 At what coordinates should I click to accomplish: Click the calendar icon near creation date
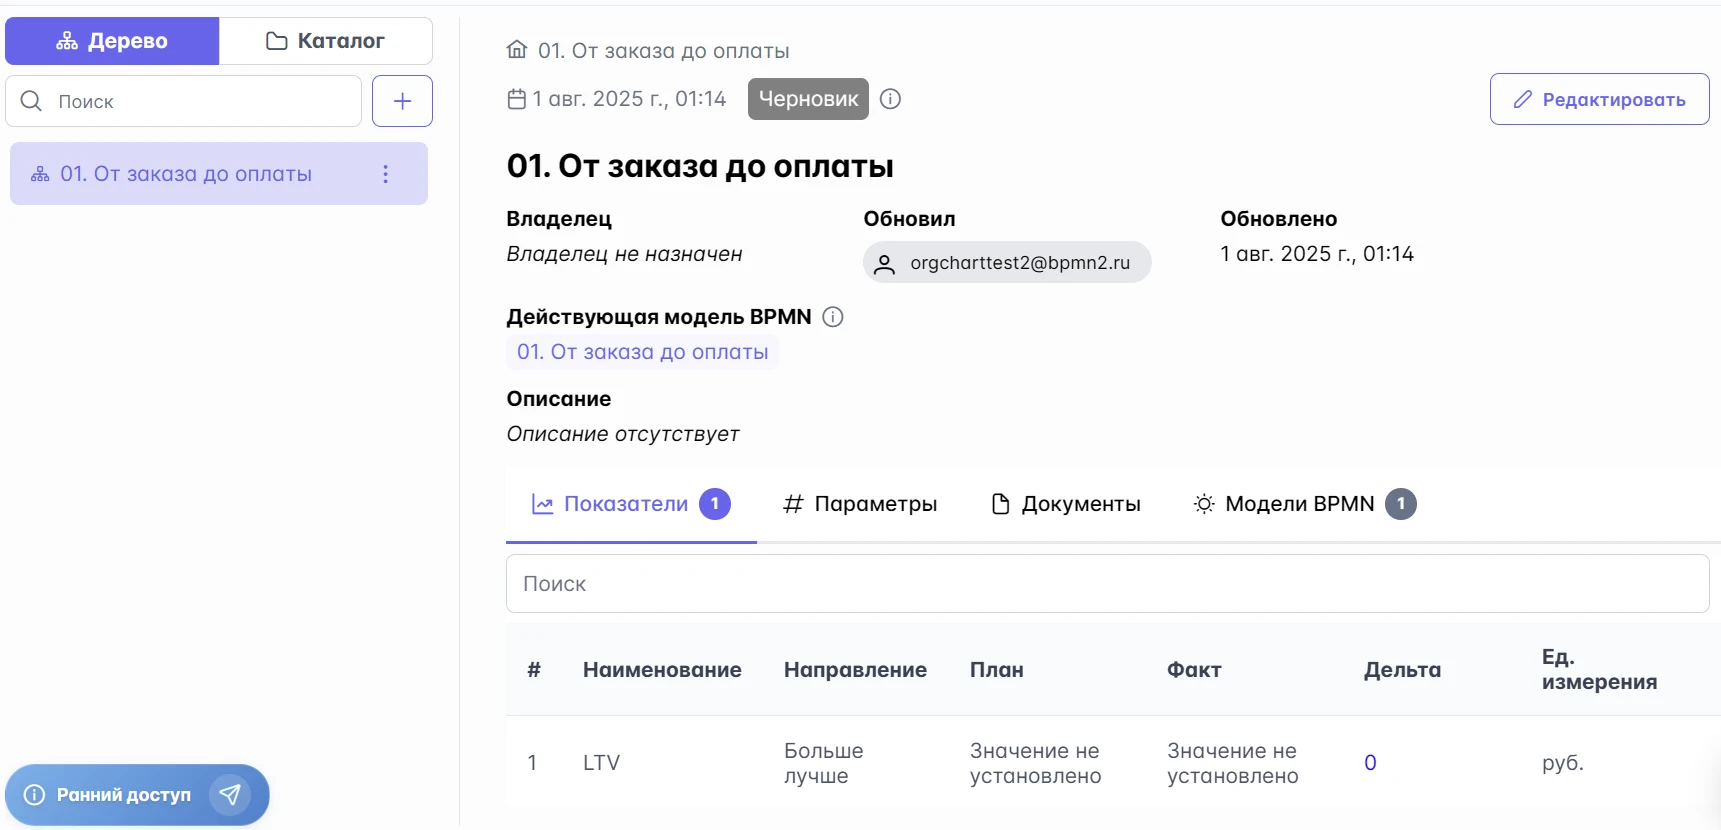click(516, 99)
